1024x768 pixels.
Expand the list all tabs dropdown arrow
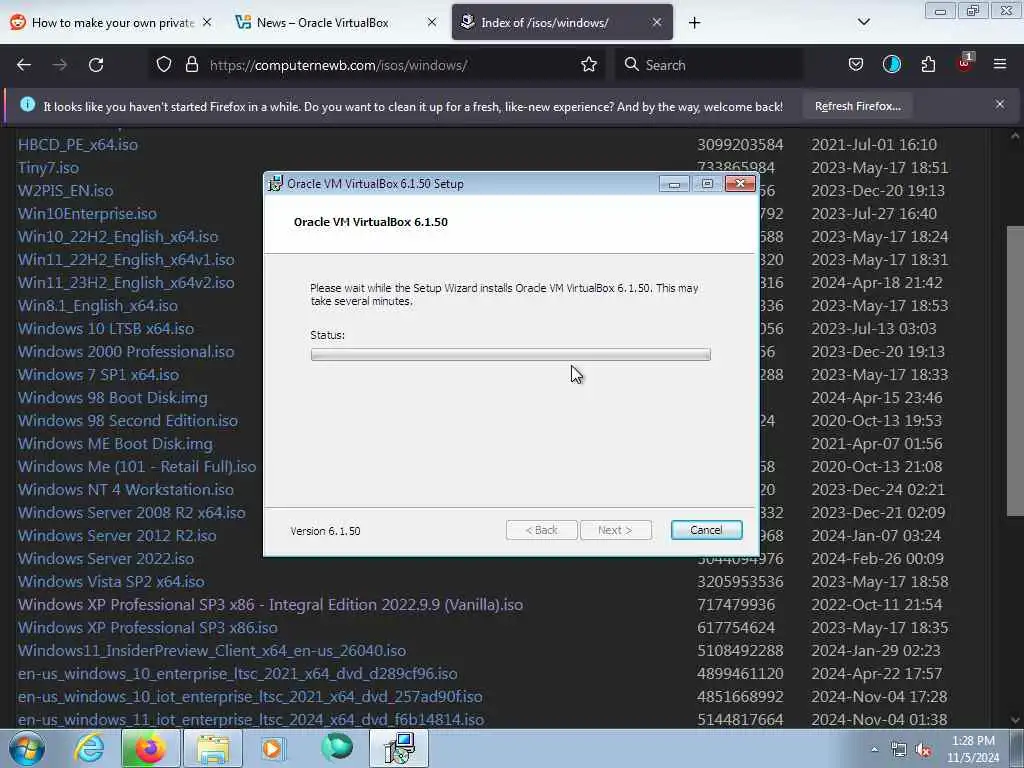click(x=863, y=22)
